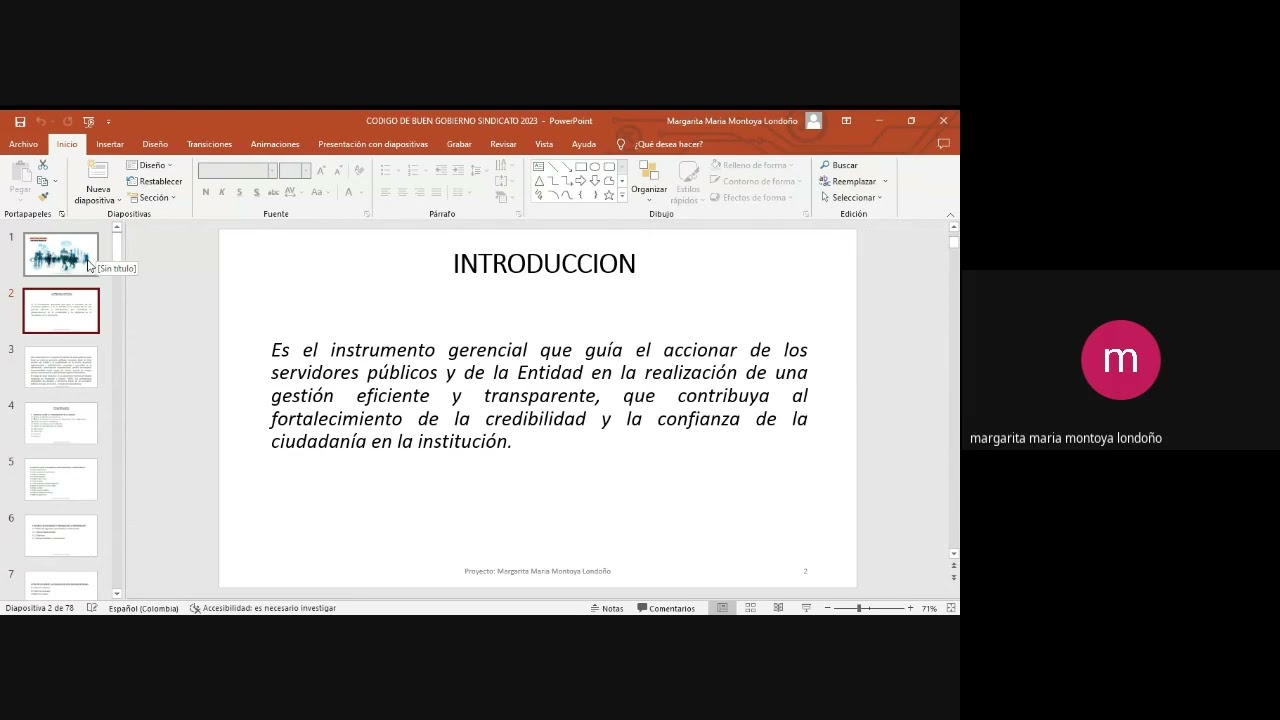Switch to Slide Sorter view in status bar
Image resolution: width=1280 pixels, height=720 pixels.
[750, 608]
